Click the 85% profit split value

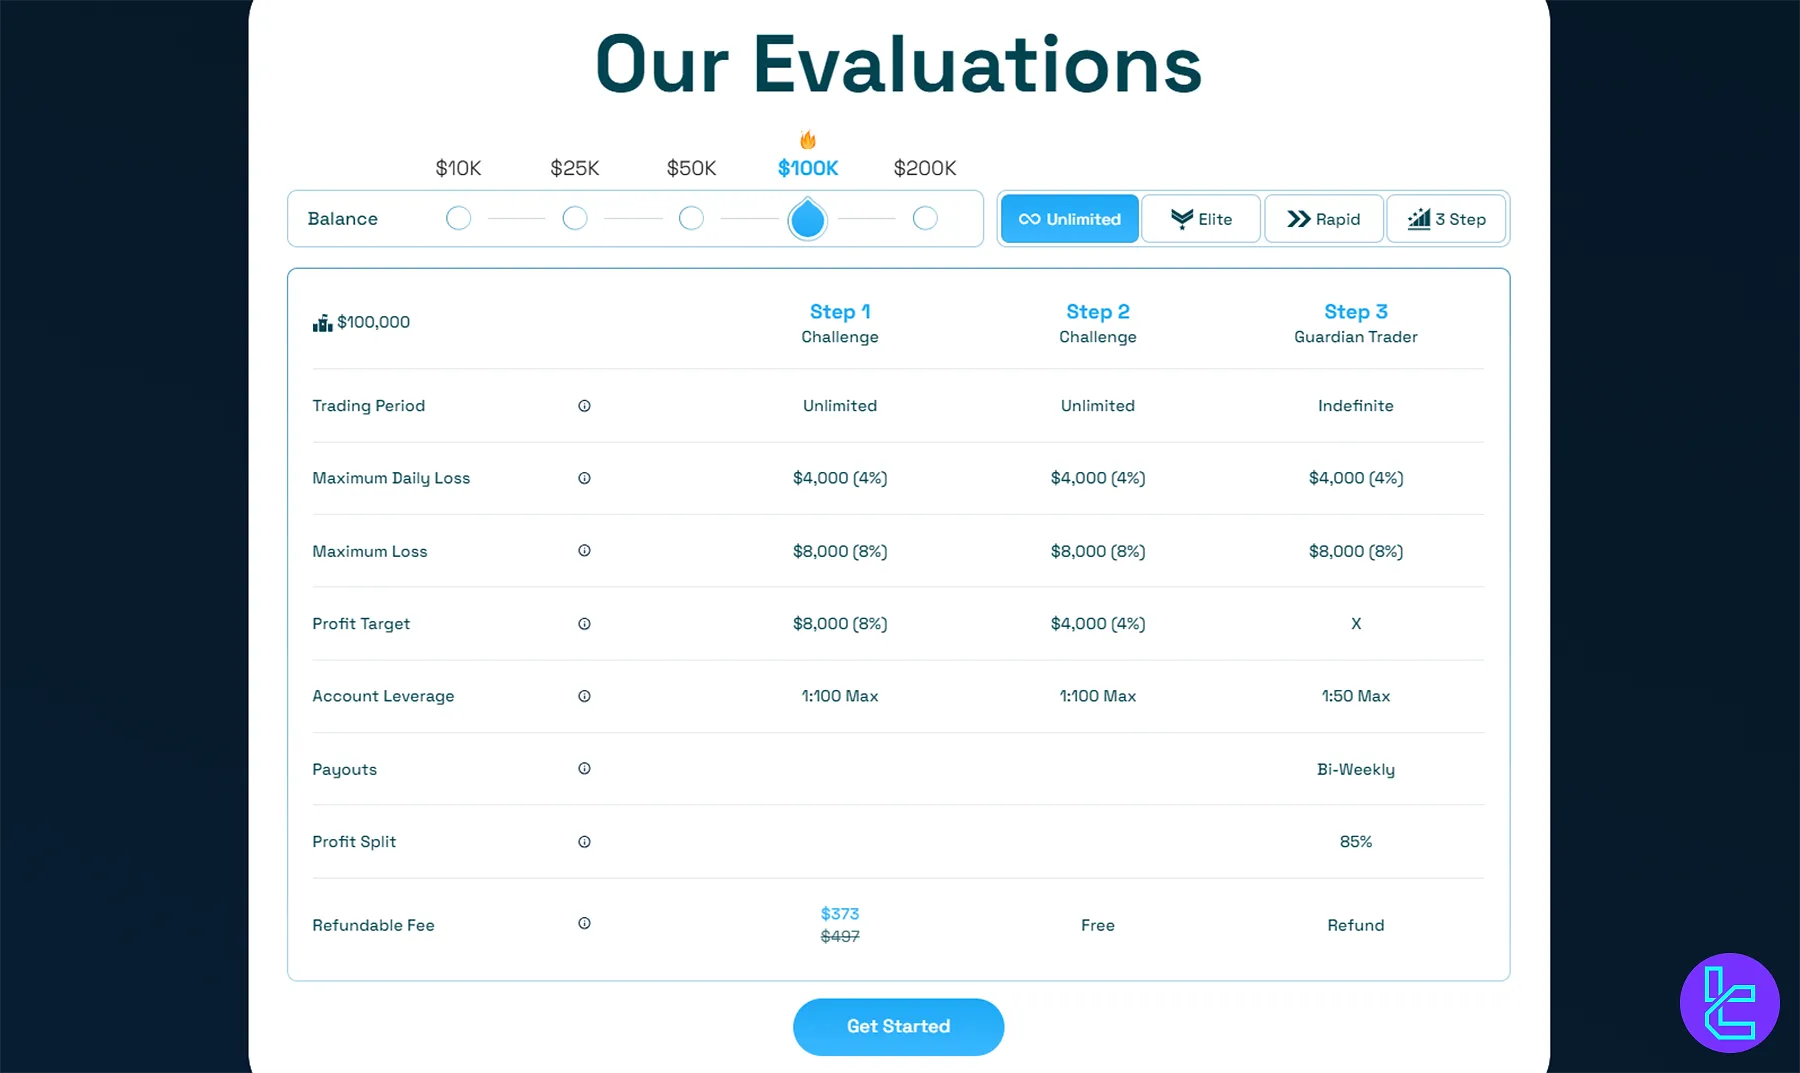(x=1356, y=842)
